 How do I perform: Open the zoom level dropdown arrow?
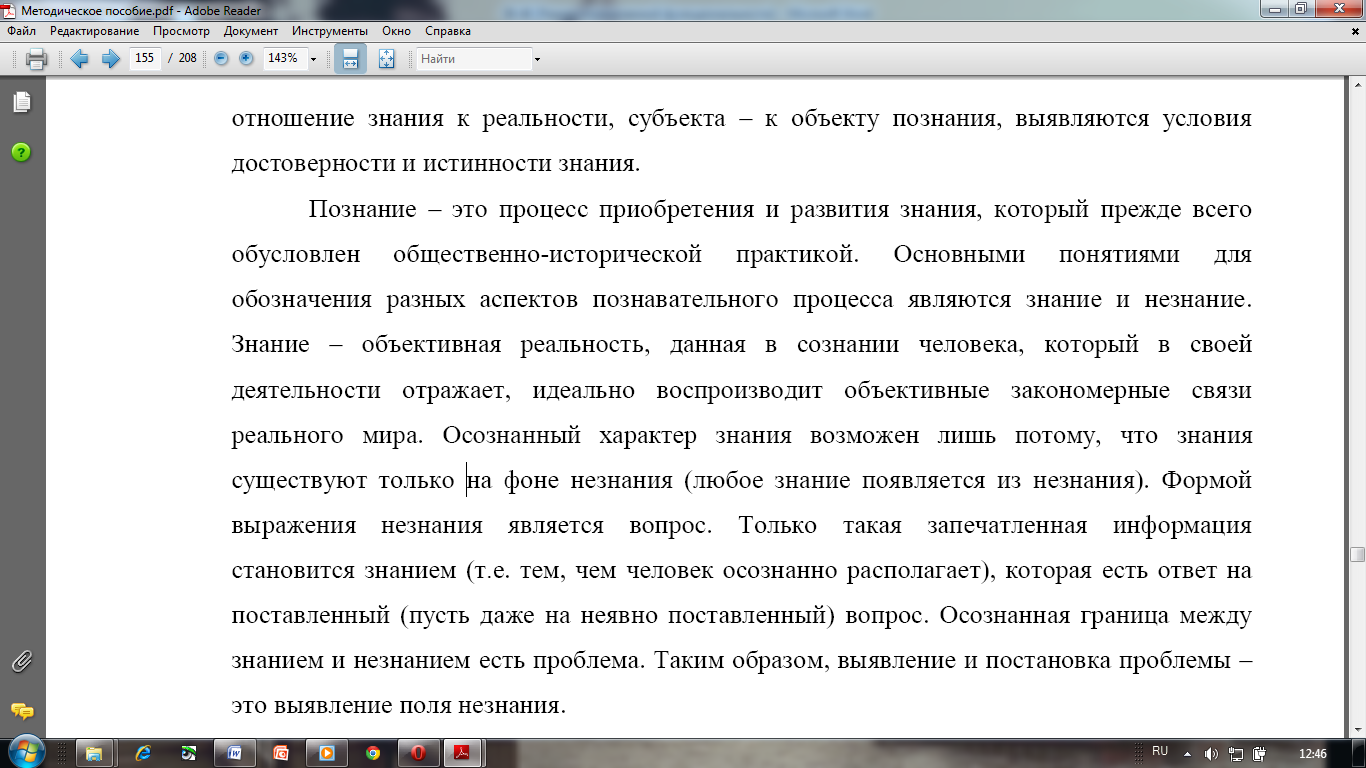pyautogui.click(x=313, y=59)
